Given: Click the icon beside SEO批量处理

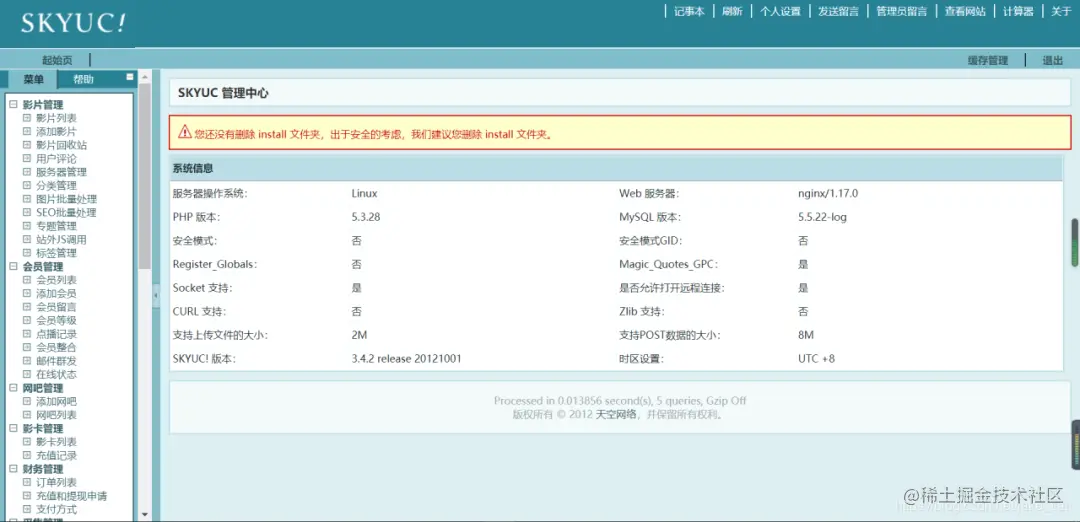Looking at the screenshot, I should click(27, 213).
